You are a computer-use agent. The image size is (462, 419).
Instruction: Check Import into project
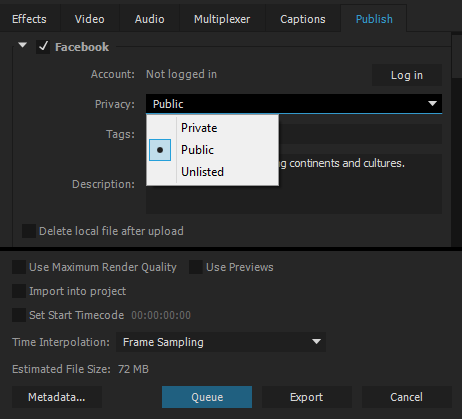pos(19,291)
